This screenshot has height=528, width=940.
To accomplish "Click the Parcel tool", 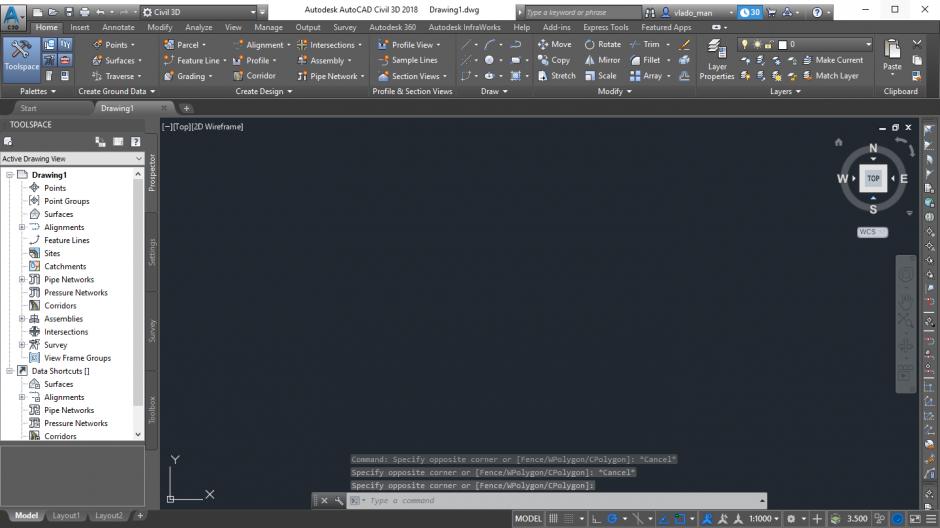I will click(x=184, y=44).
